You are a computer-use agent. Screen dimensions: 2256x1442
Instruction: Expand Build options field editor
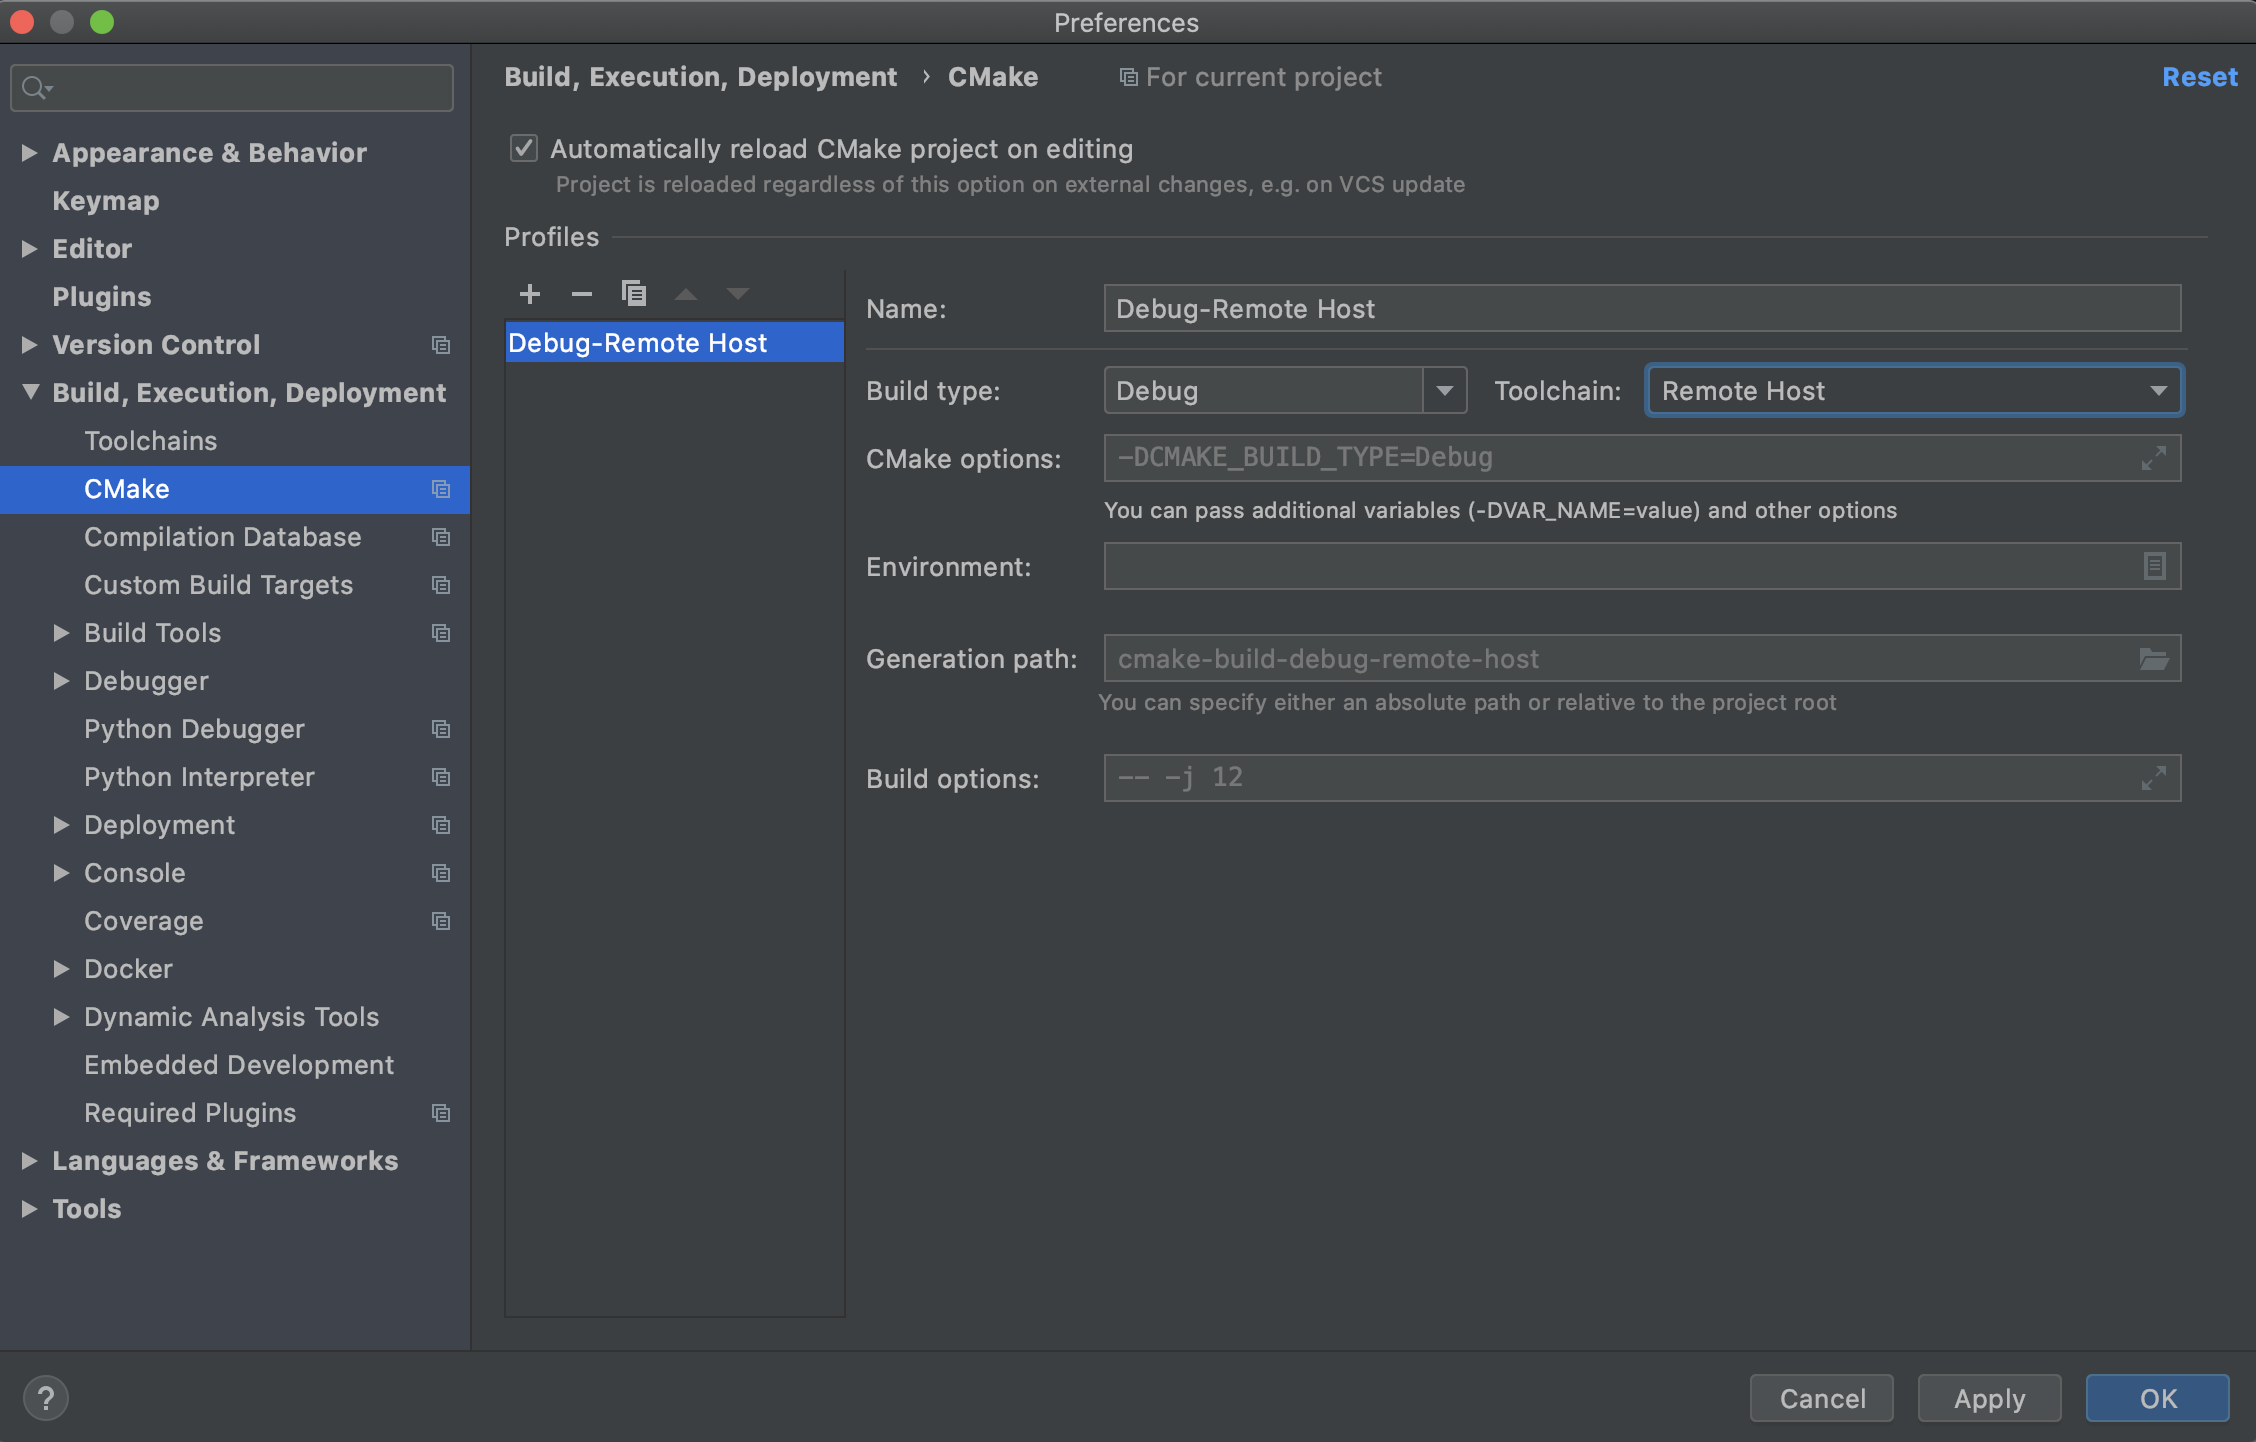tap(2153, 778)
